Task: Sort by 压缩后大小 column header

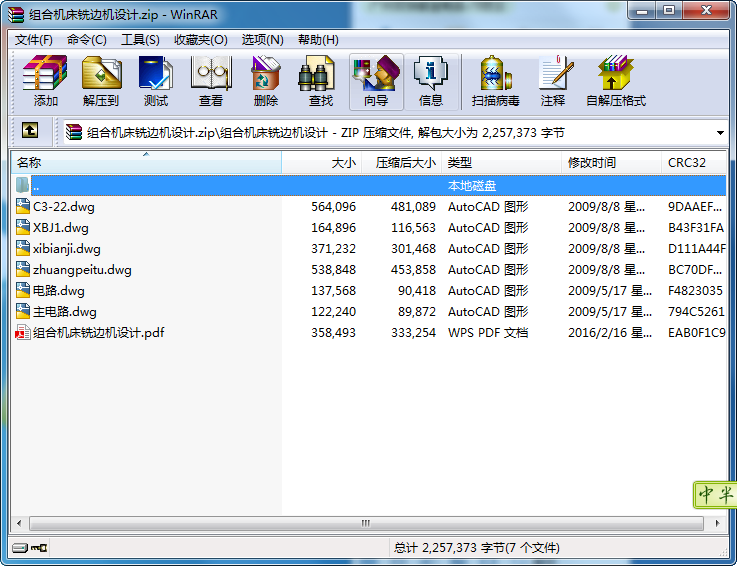Action: [405, 162]
